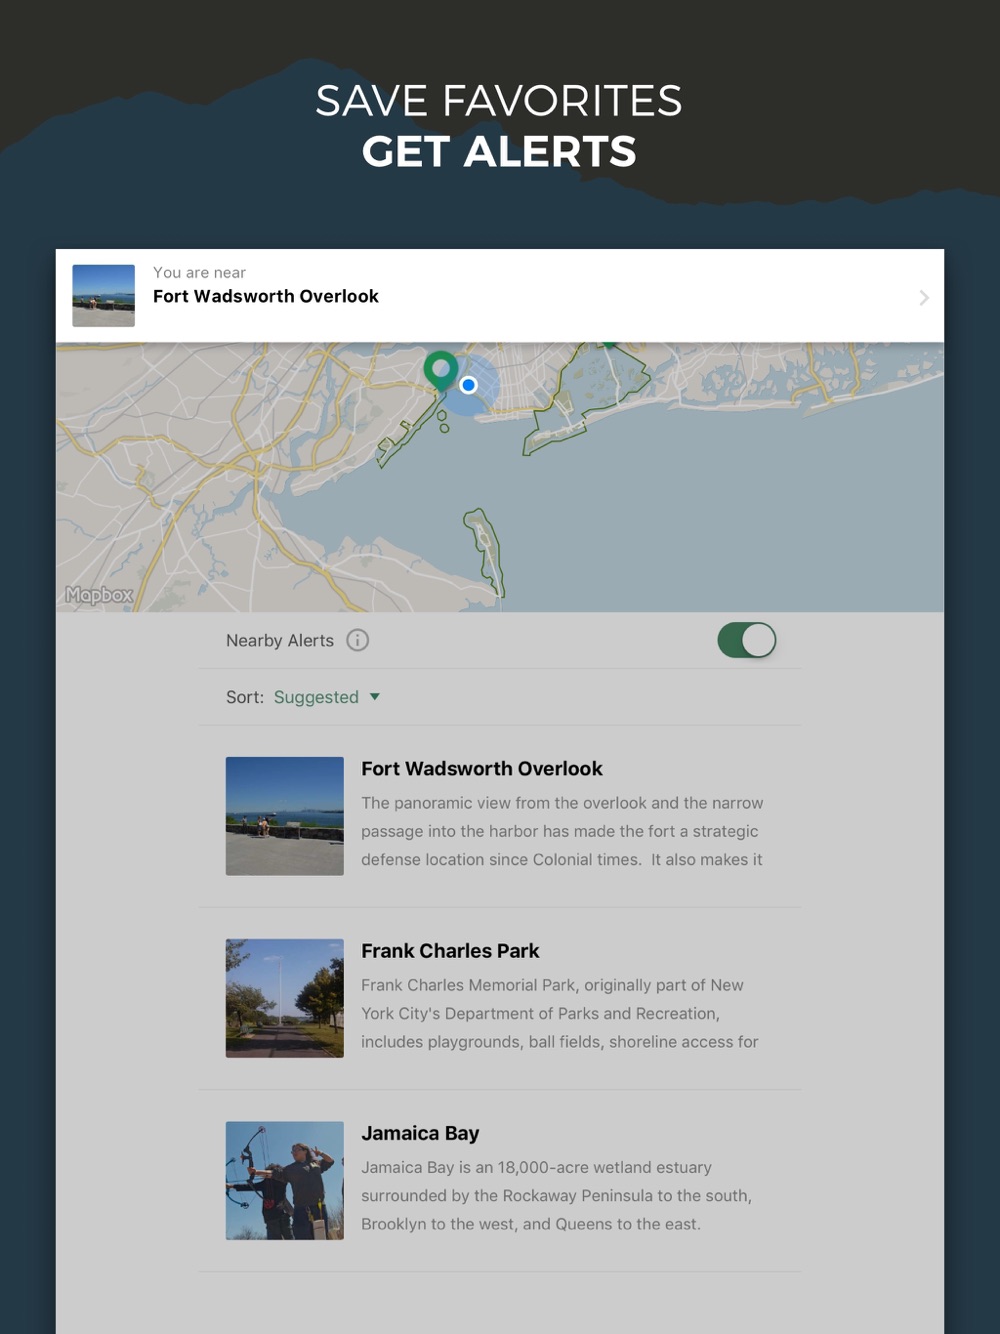Open the chevron on the near-location banner
This screenshot has width=1000, height=1334.
(x=924, y=298)
